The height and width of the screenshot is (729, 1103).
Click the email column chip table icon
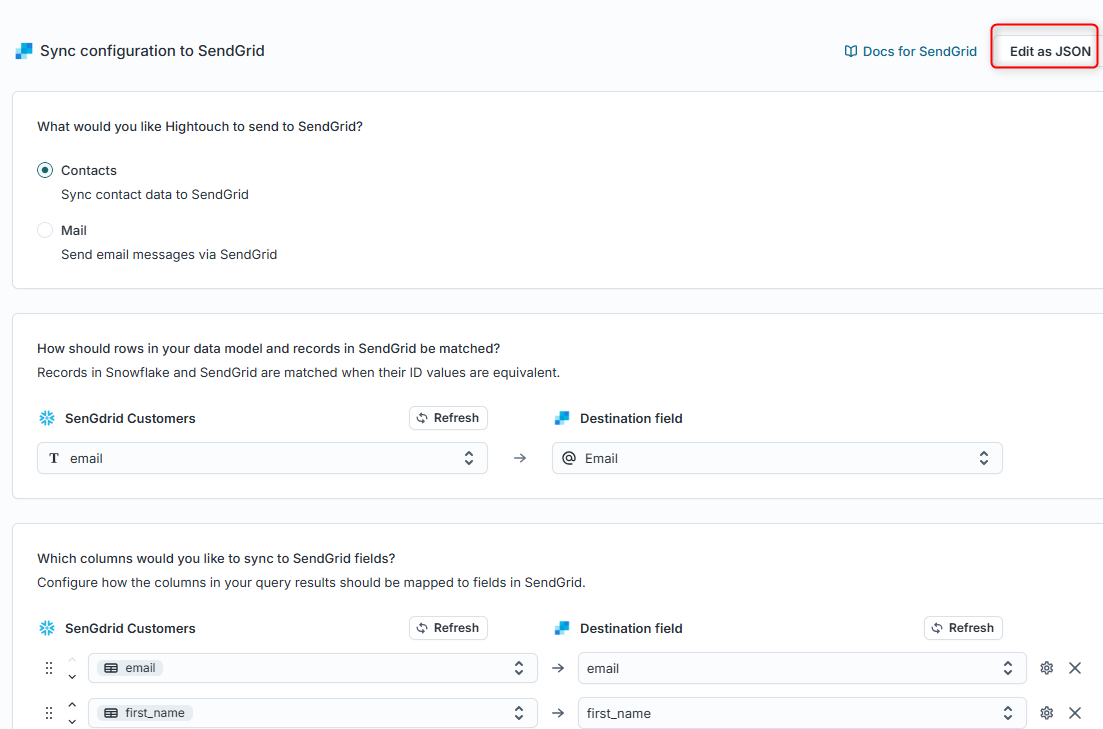111,668
